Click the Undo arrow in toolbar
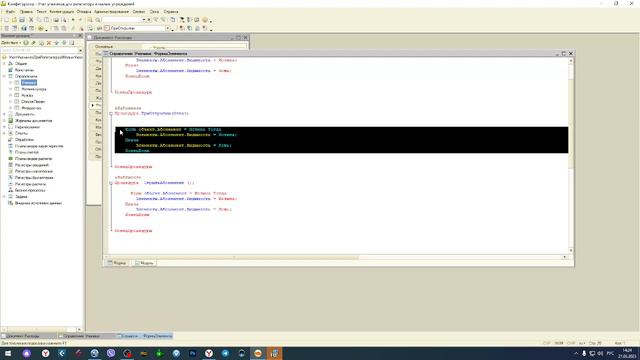The height and width of the screenshot is (360, 640). pyautogui.click(x=73, y=20)
